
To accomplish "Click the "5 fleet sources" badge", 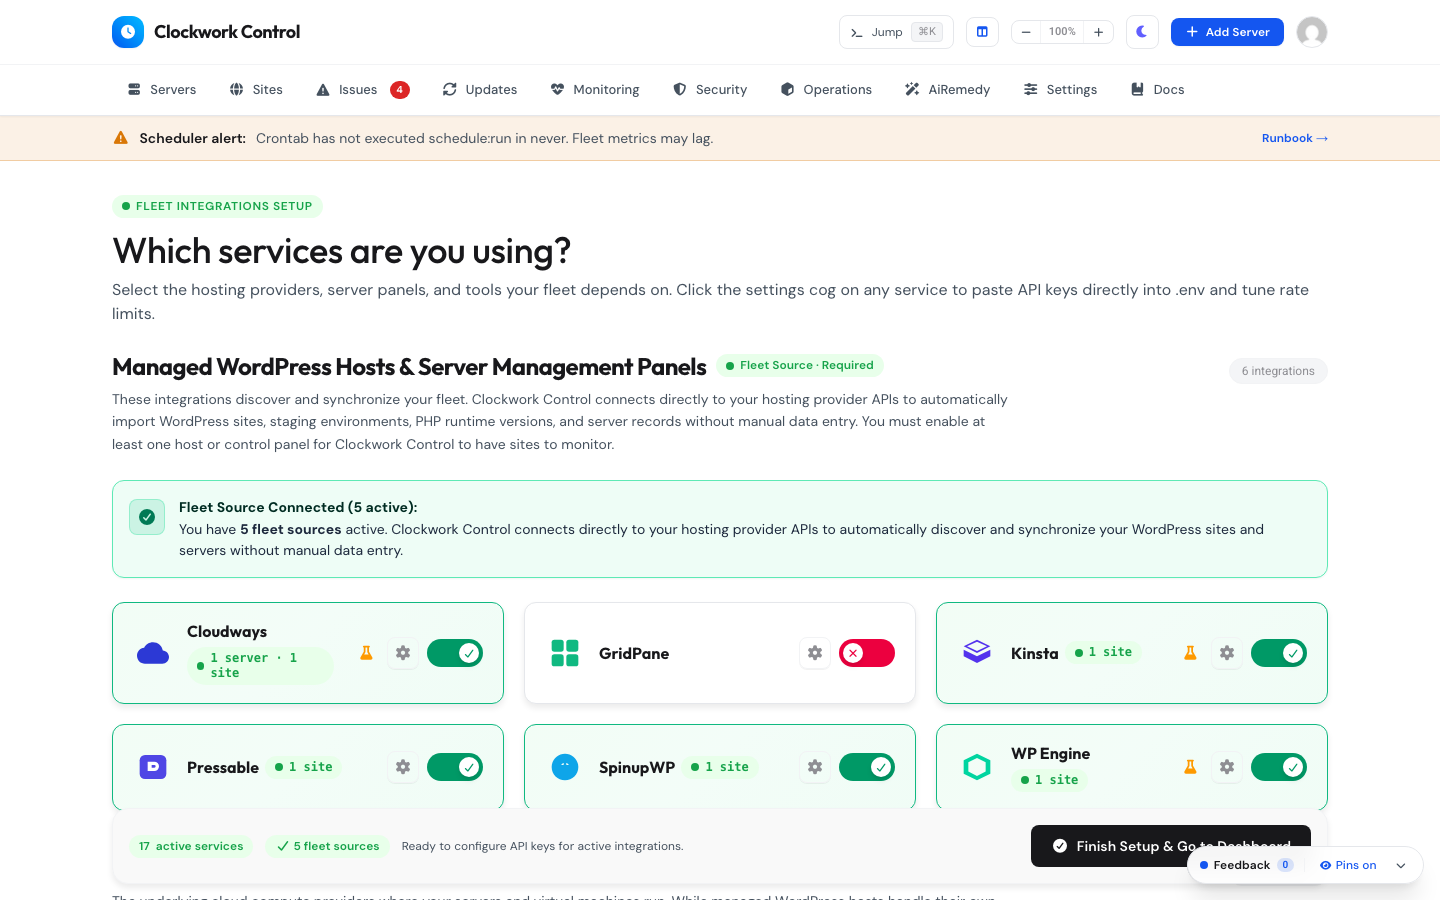I will (x=328, y=846).
